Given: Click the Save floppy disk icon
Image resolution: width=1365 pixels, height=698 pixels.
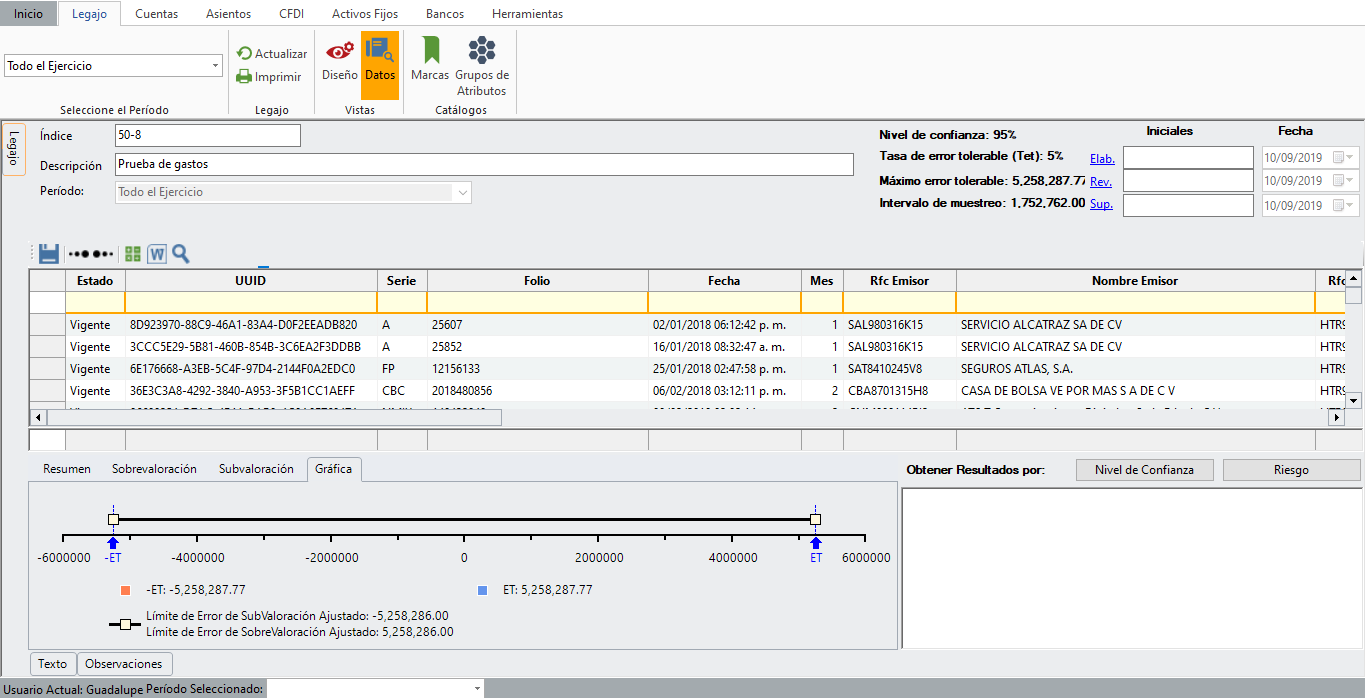Looking at the screenshot, I should [49, 254].
